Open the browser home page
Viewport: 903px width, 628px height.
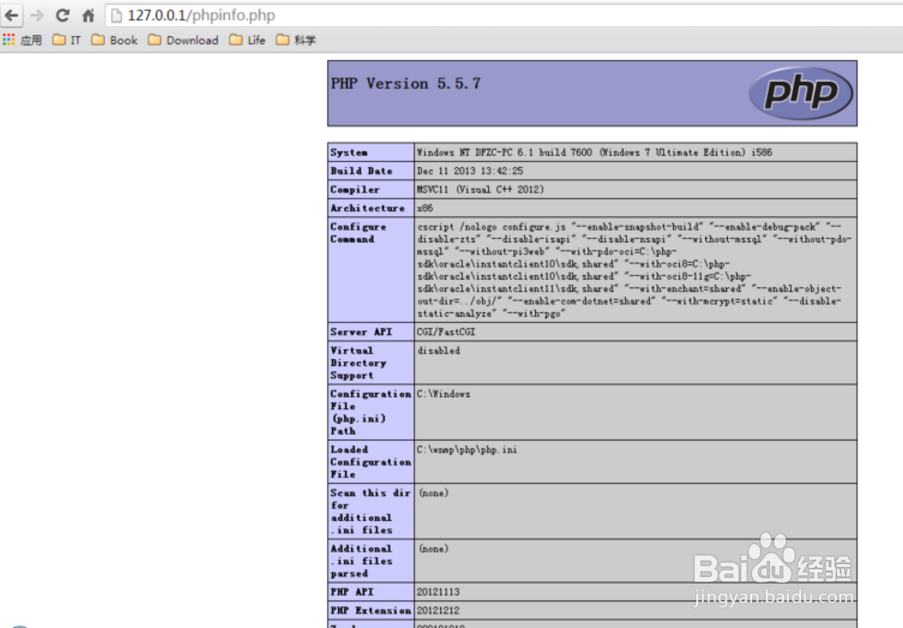click(x=87, y=15)
